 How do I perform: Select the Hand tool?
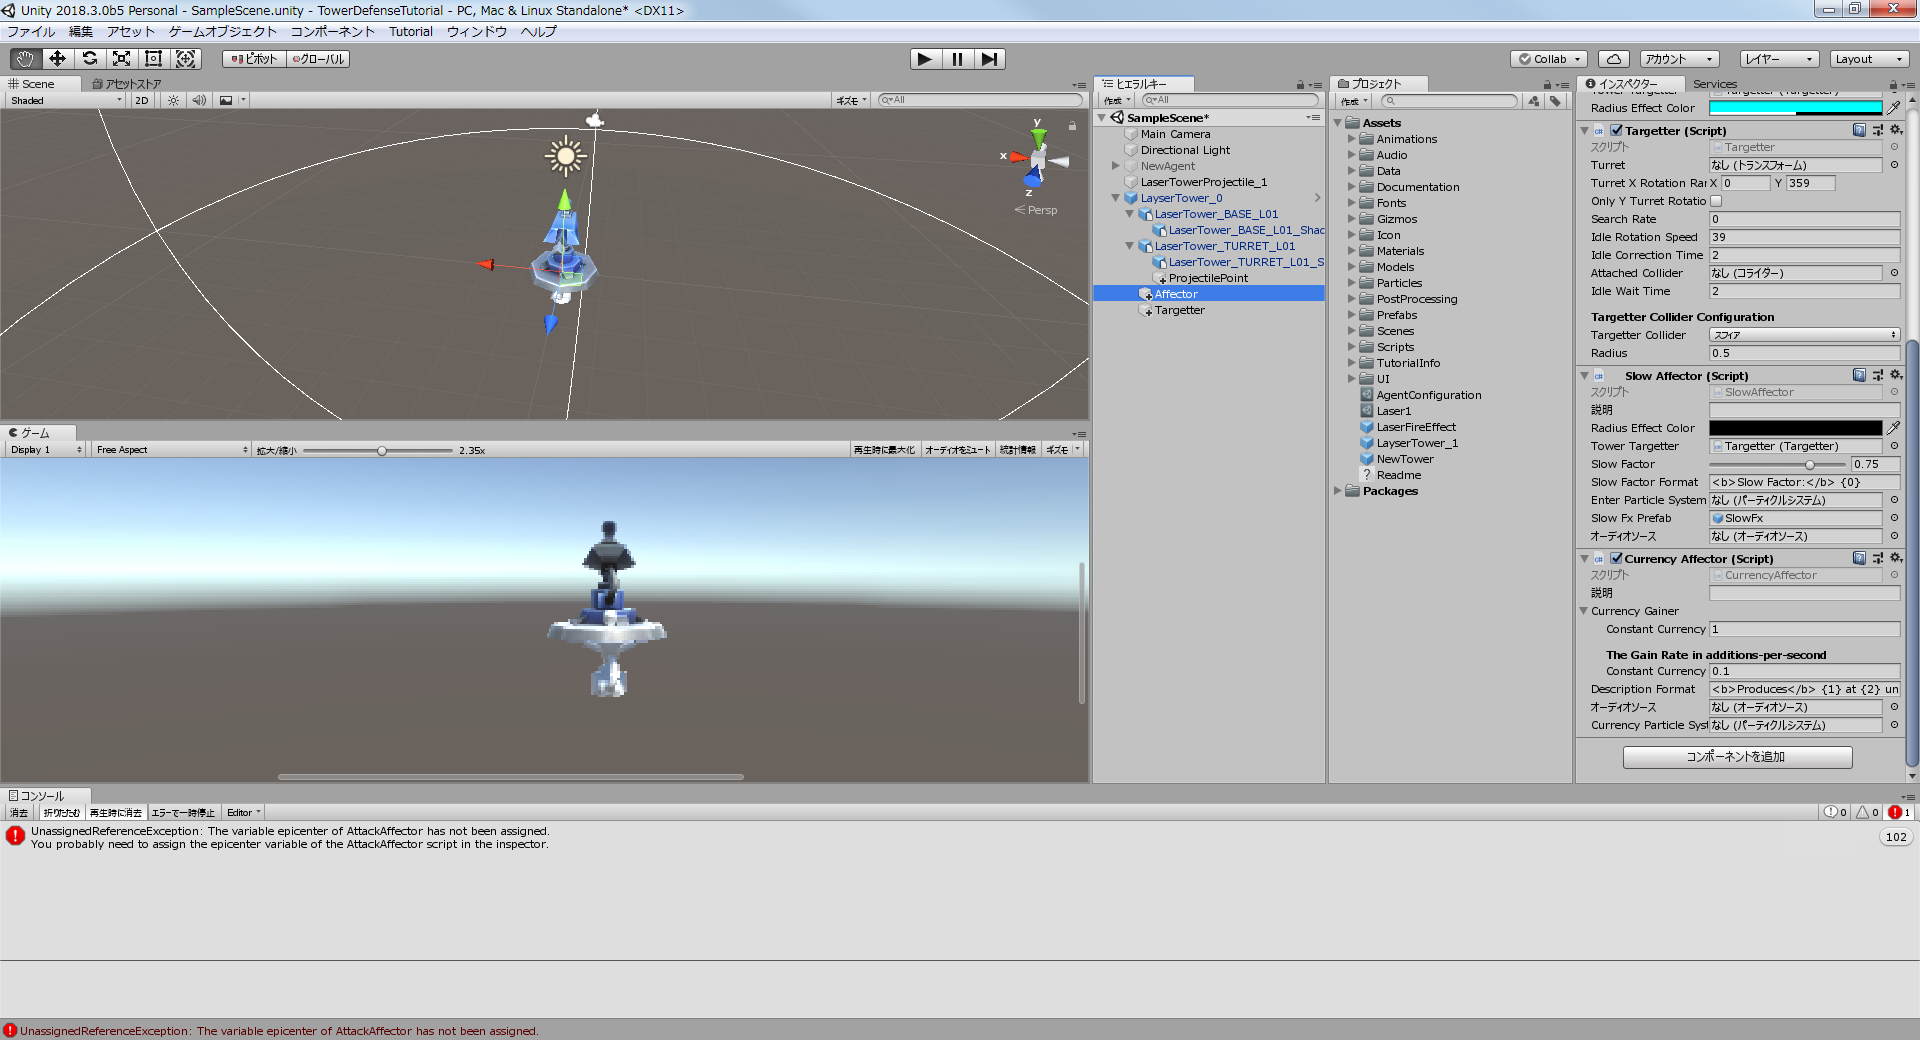25,59
